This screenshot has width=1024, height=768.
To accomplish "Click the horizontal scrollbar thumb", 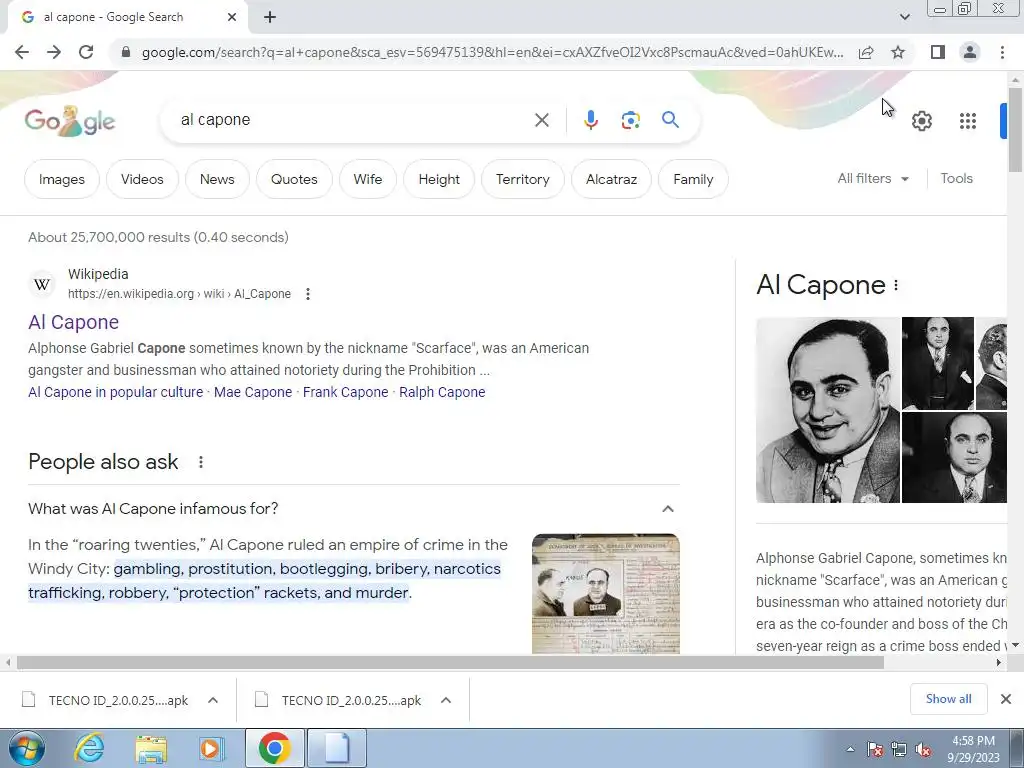I will click(x=450, y=663).
